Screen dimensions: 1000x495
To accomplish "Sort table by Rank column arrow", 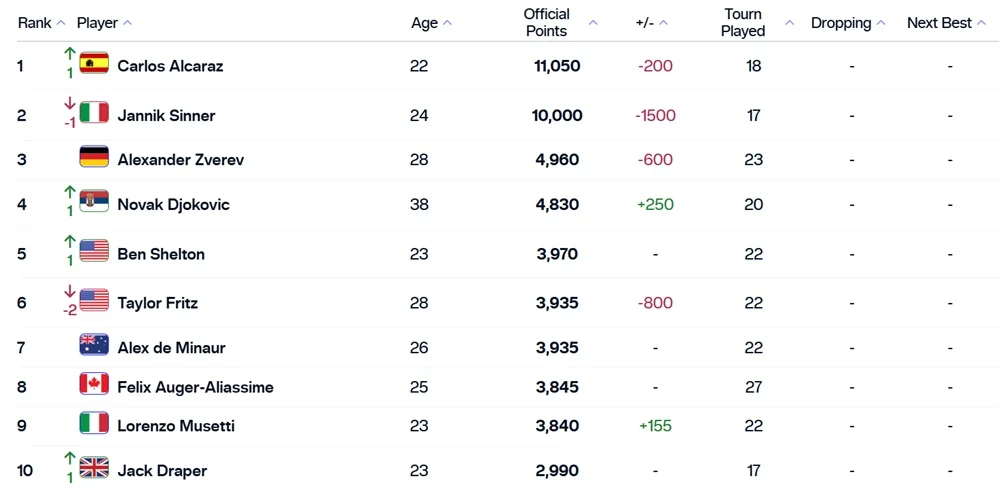I will 62,23.
